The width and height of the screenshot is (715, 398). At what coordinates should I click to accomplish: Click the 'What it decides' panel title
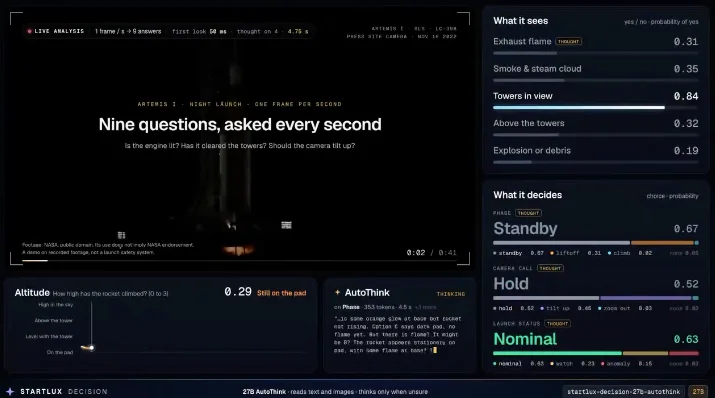click(x=527, y=195)
